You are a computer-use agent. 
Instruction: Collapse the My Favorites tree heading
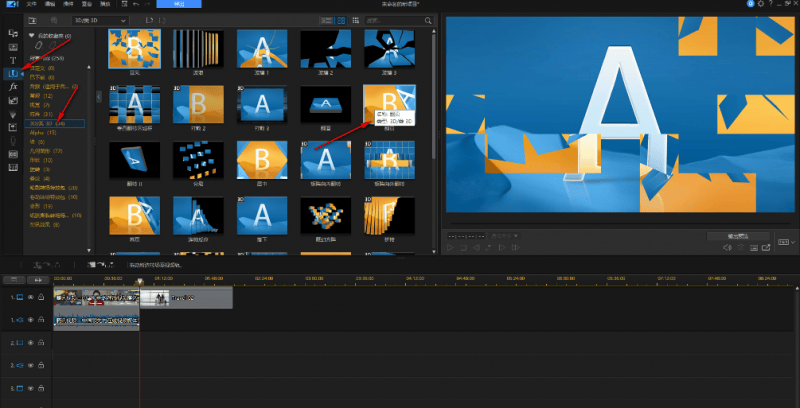coord(32,35)
